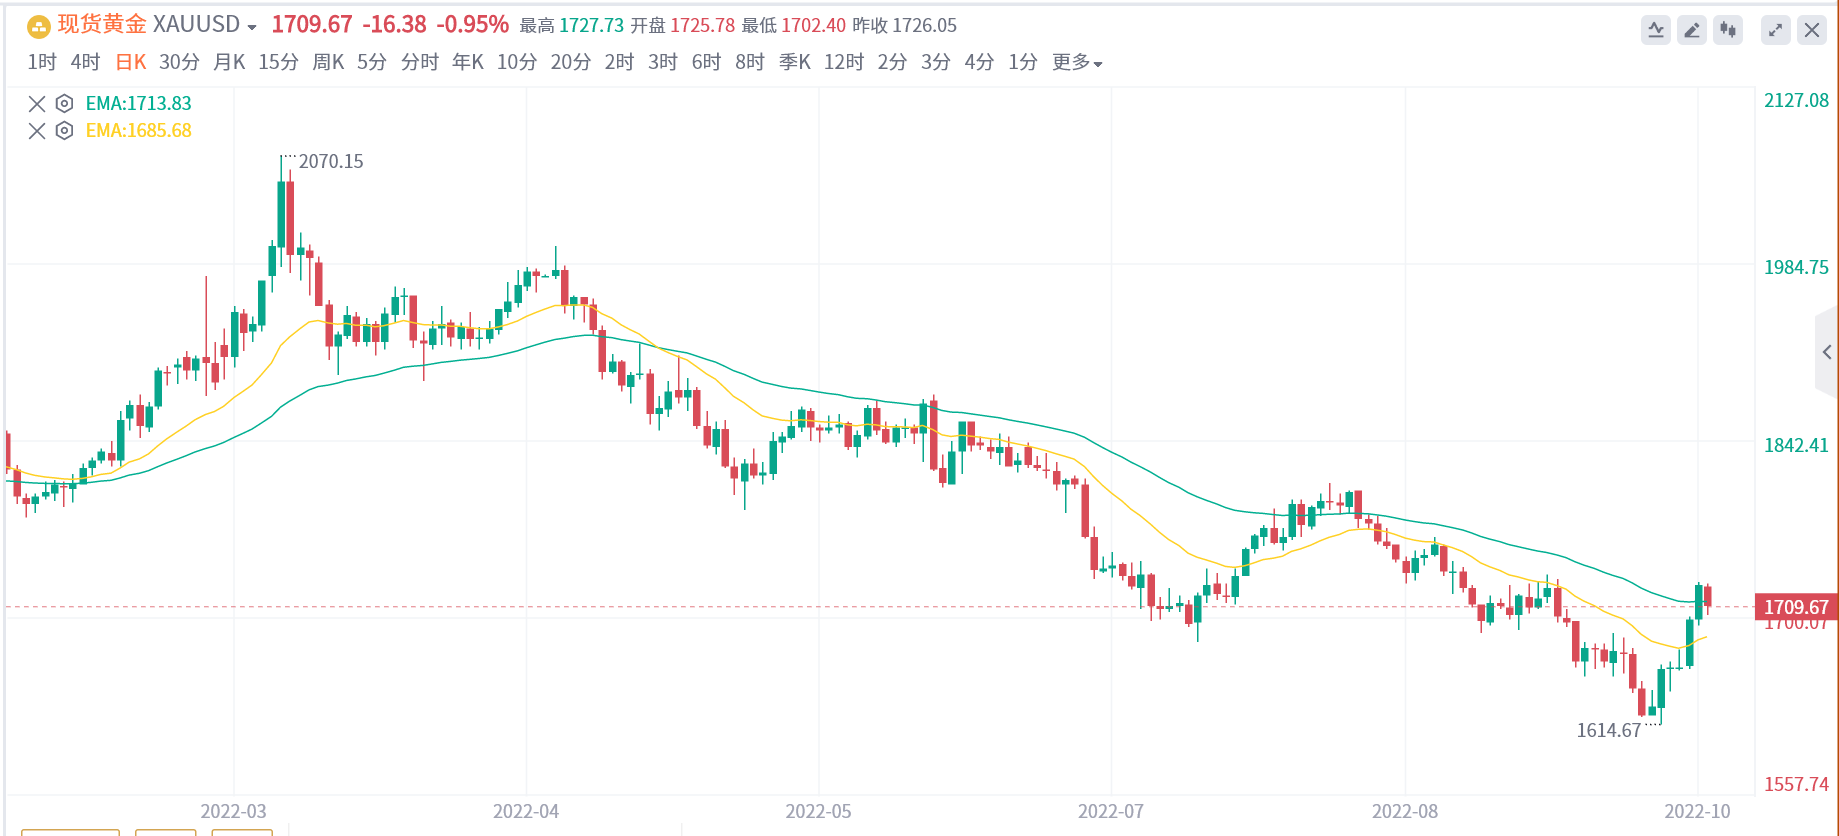Expand the collapsed right side panel arrow

tap(1827, 352)
